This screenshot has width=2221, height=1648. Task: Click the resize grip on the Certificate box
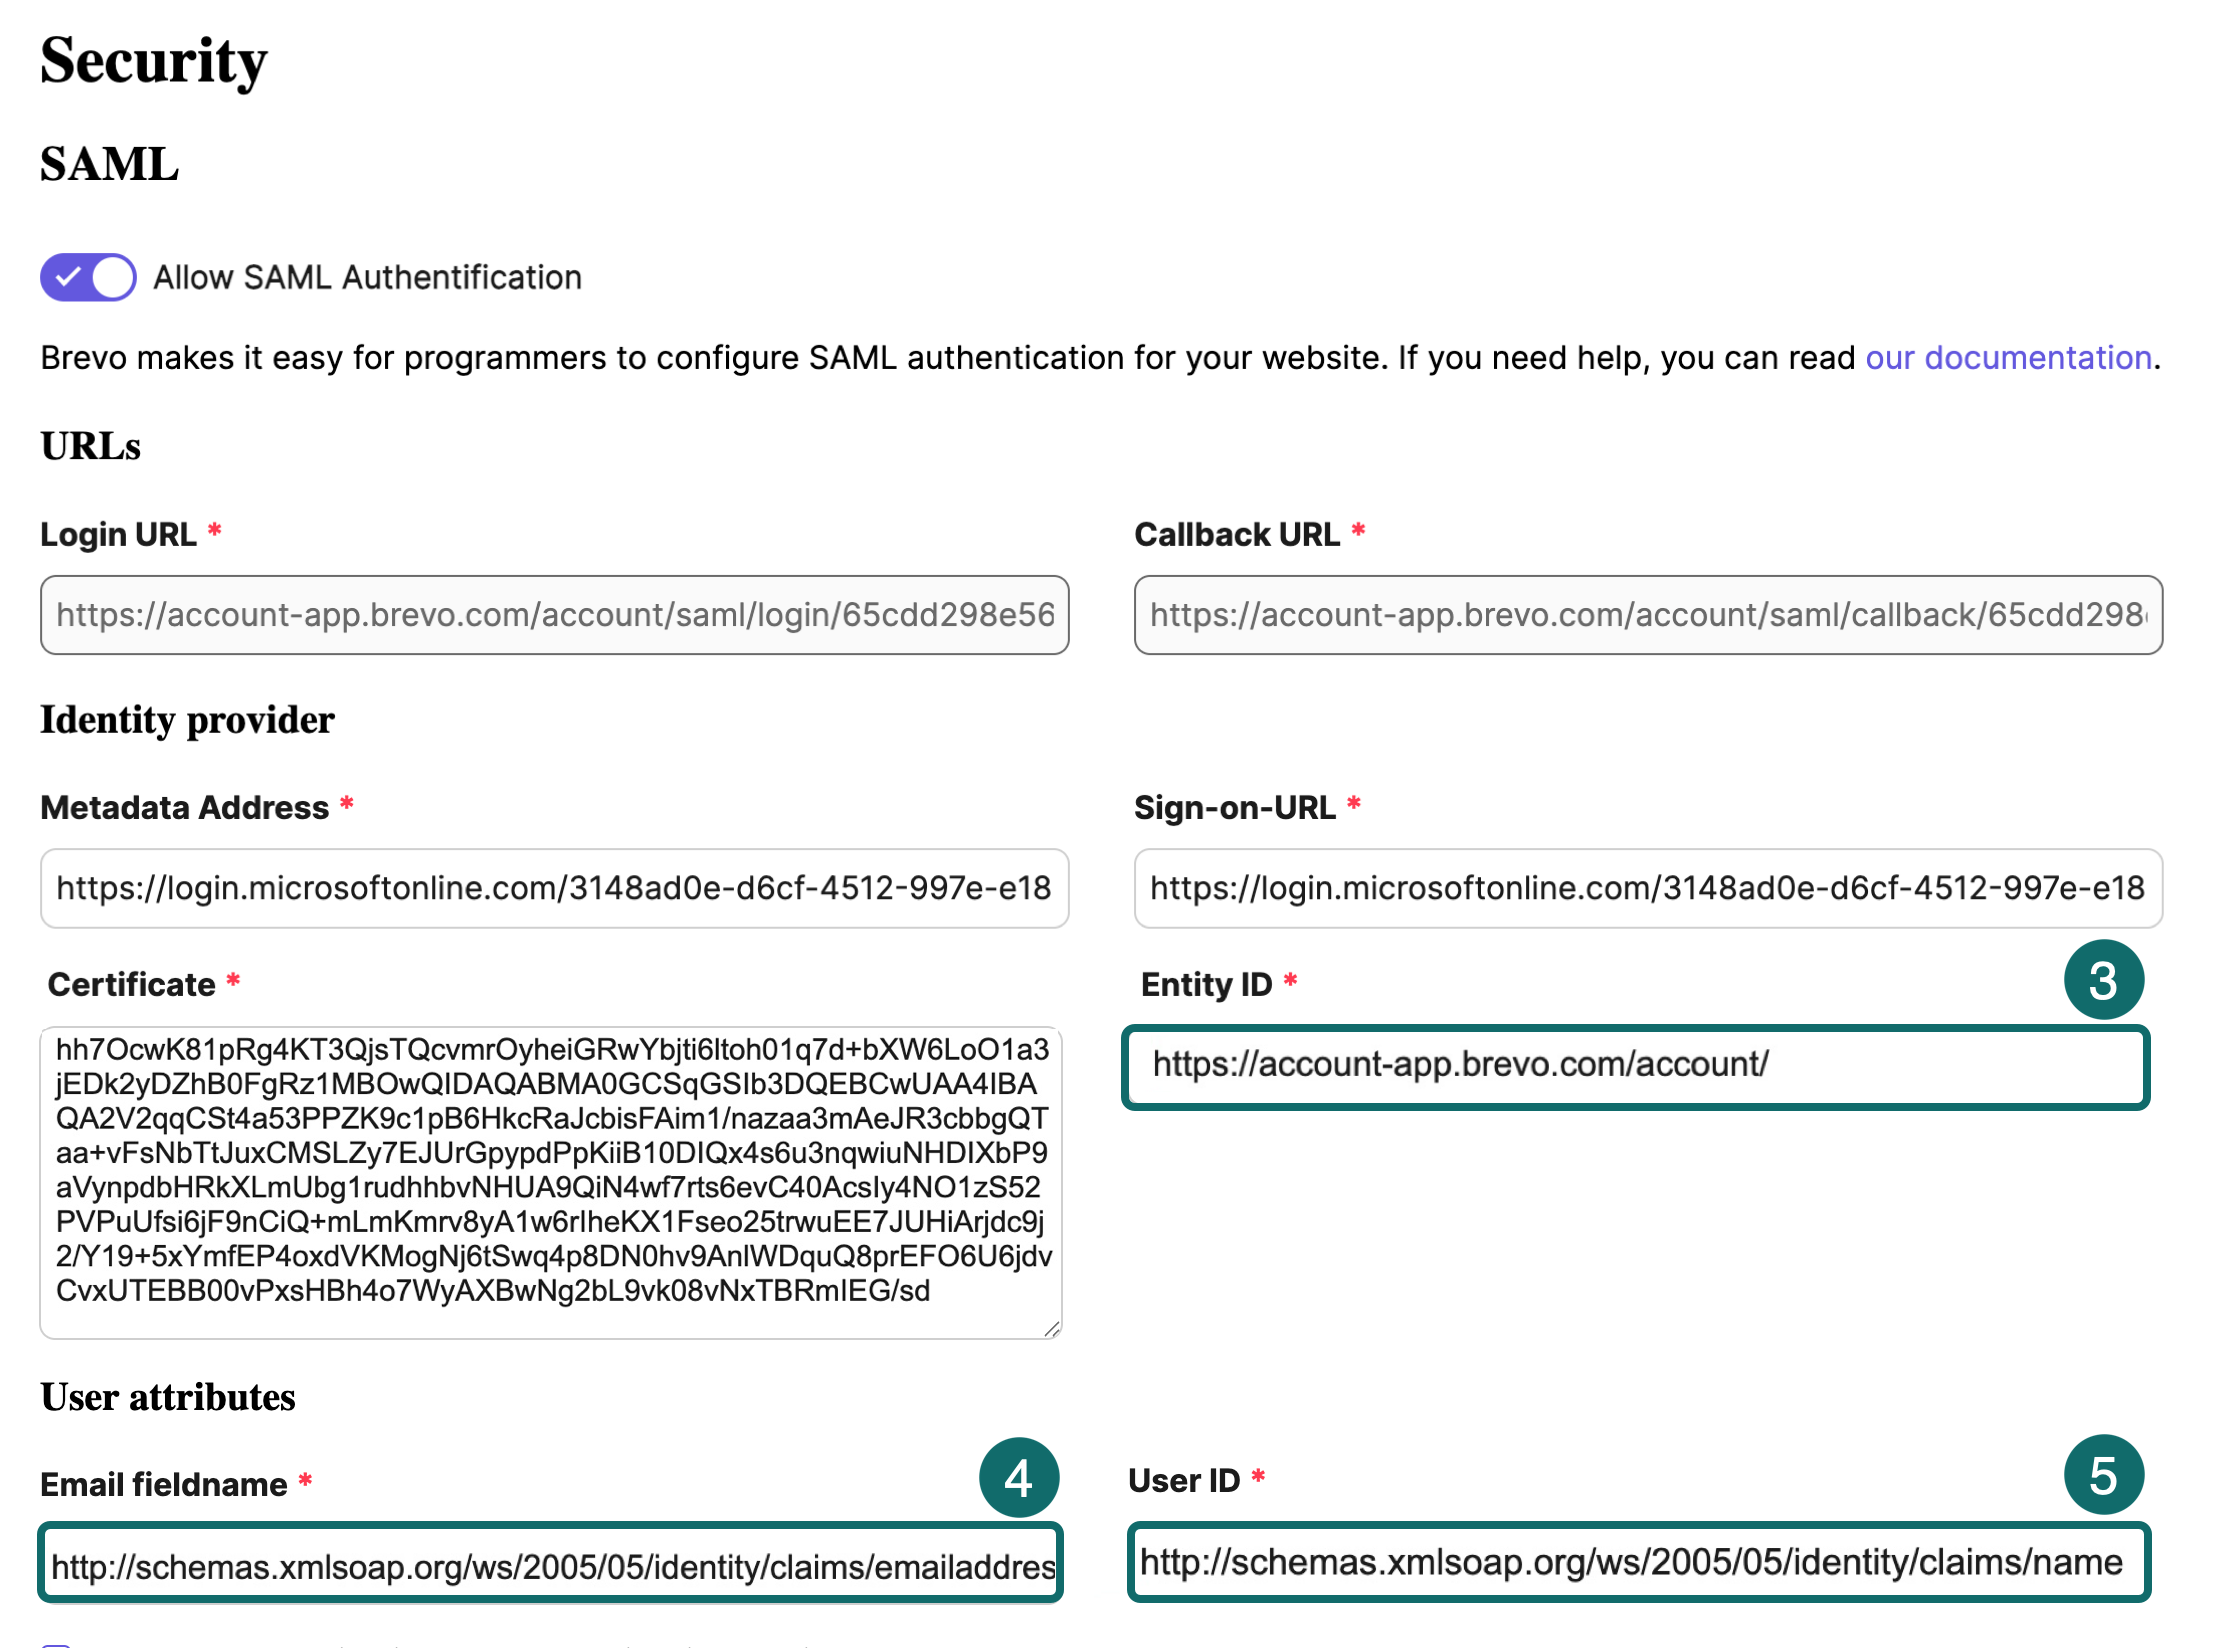(1050, 1327)
